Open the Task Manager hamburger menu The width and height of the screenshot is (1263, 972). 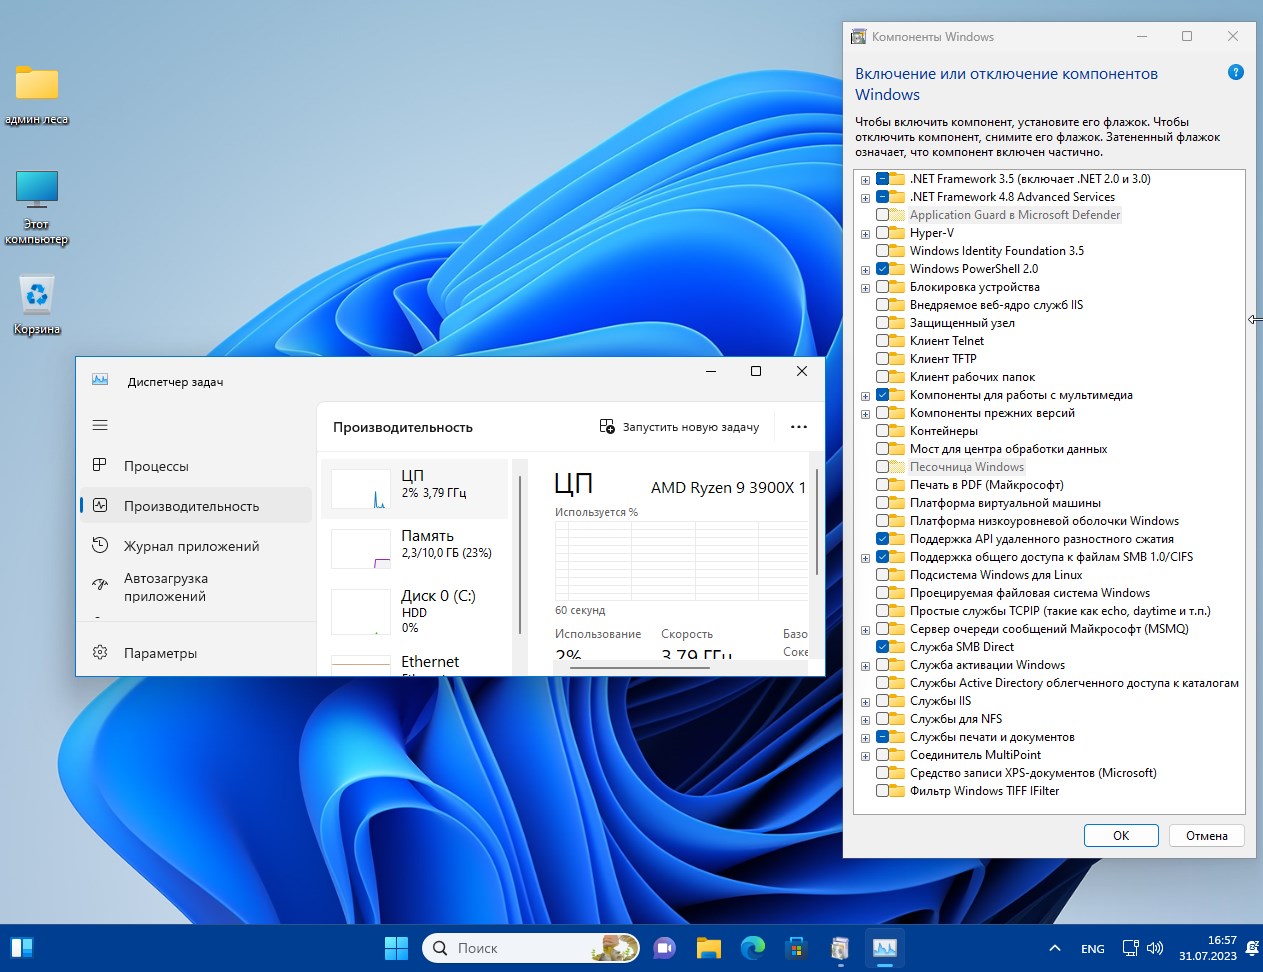point(100,424)
